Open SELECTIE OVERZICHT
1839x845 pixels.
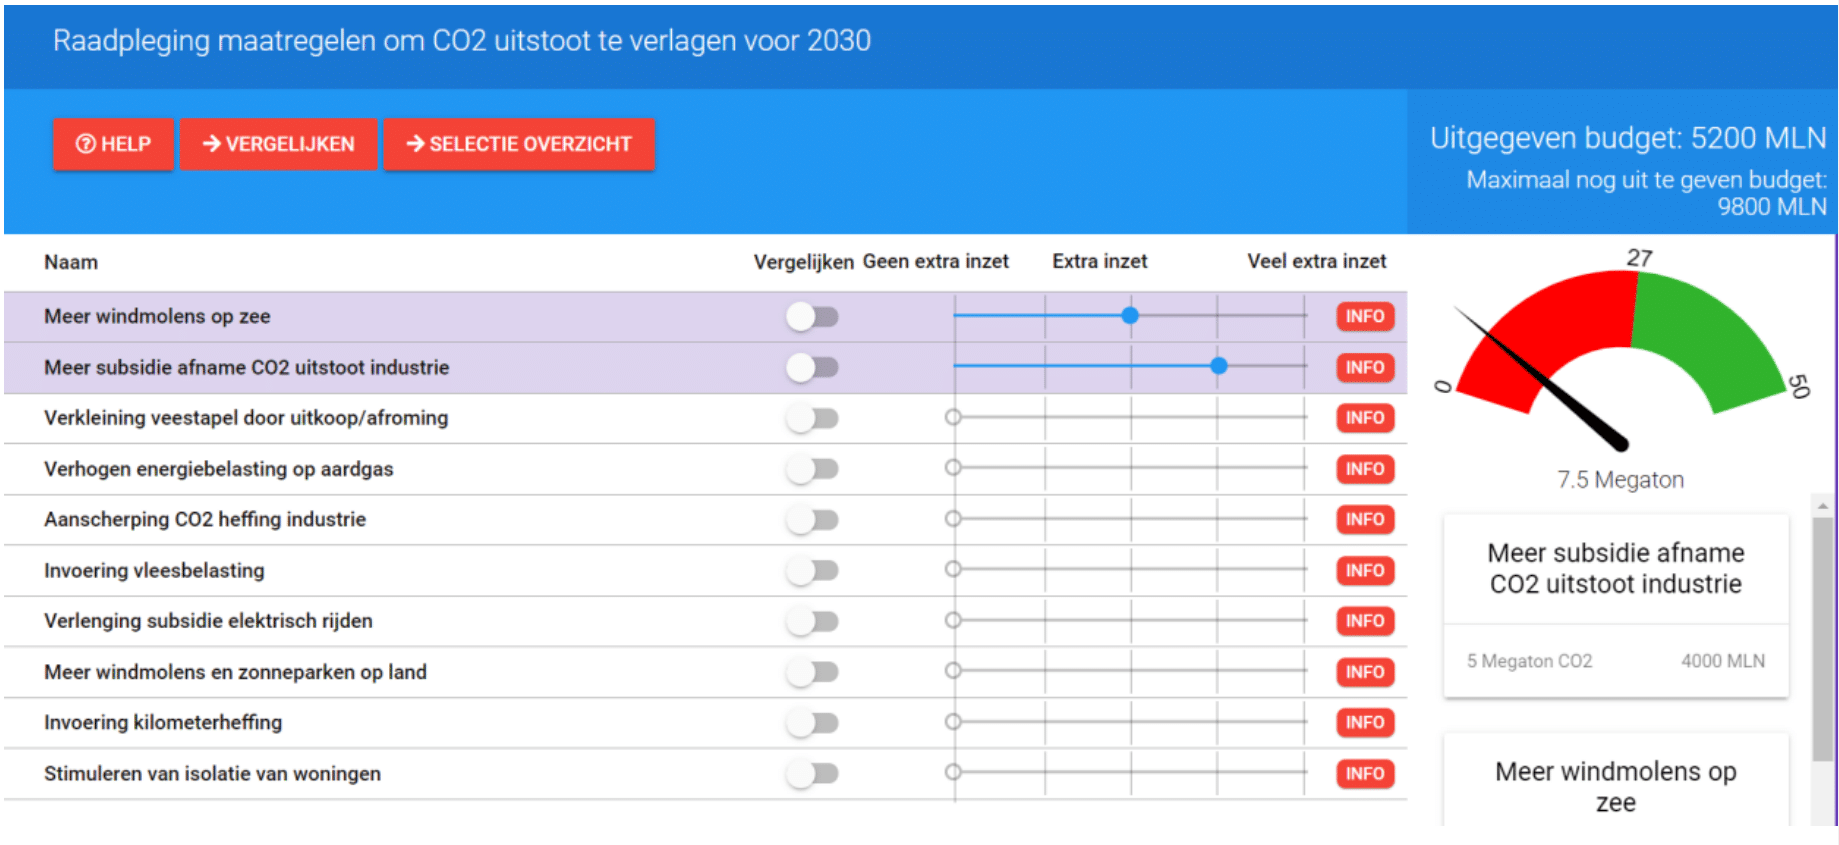click(x=519, y=144)
